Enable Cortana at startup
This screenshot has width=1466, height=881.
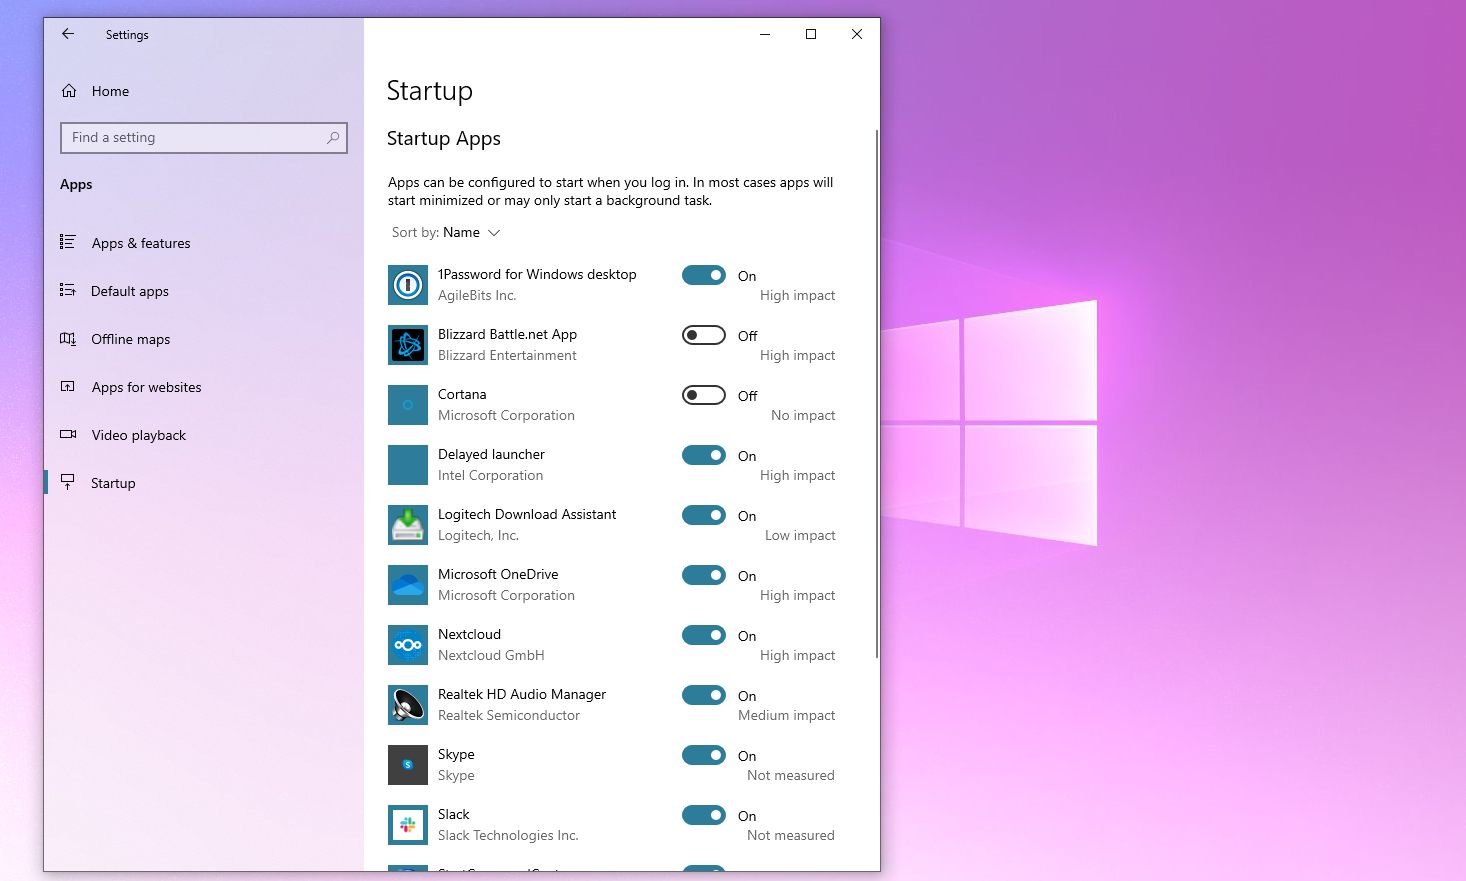click(703, 395)
